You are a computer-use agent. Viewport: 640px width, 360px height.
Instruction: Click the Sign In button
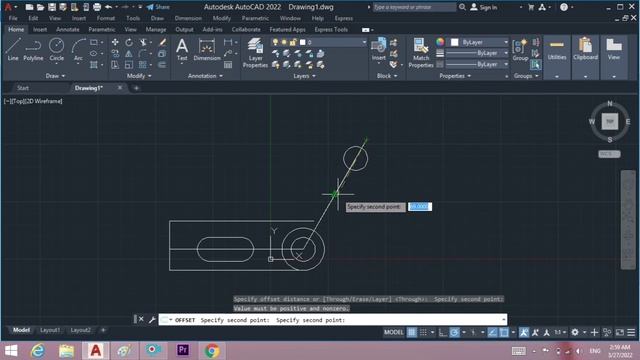[484, 7]
